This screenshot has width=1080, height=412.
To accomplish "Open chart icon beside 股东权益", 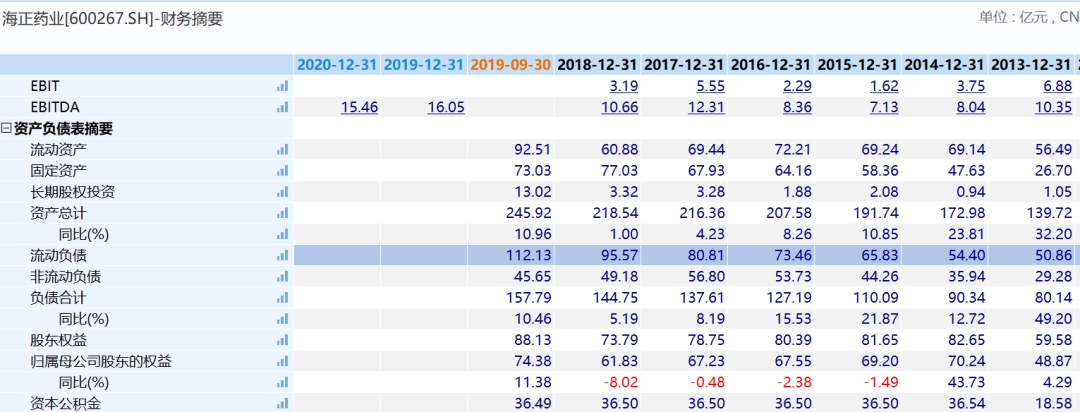I will [282, 340].
